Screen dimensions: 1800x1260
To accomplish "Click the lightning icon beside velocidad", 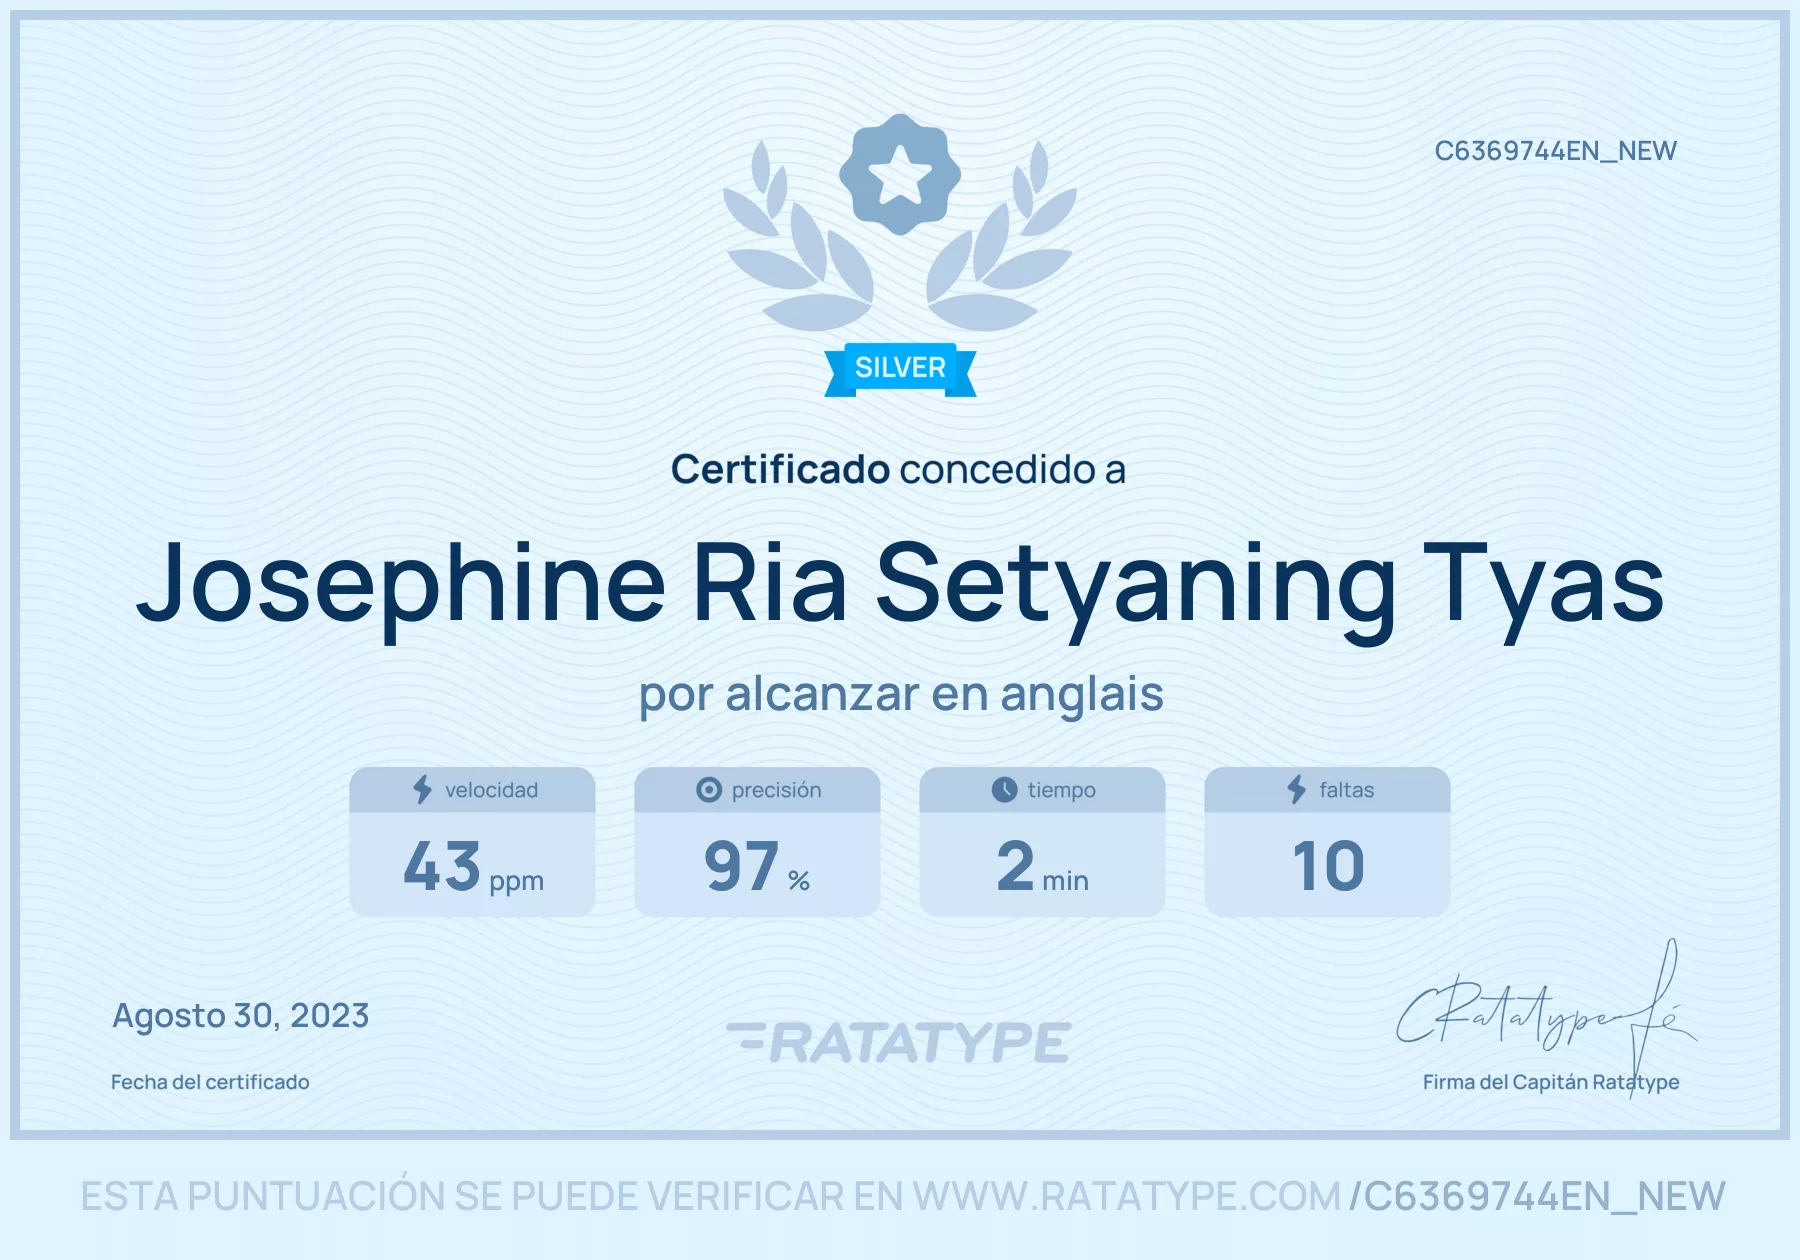I will [423, 790].
